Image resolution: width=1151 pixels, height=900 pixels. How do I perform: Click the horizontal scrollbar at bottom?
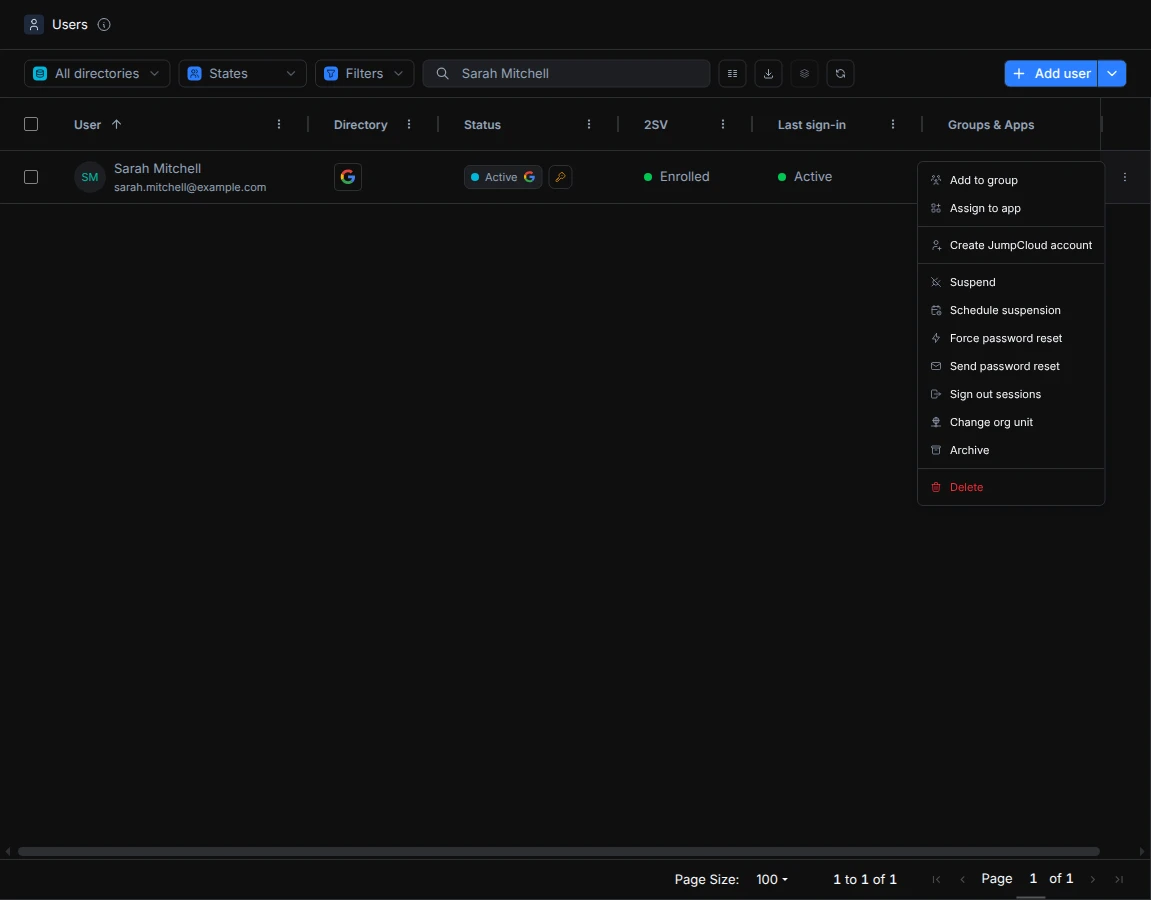(x=559, y=852)
